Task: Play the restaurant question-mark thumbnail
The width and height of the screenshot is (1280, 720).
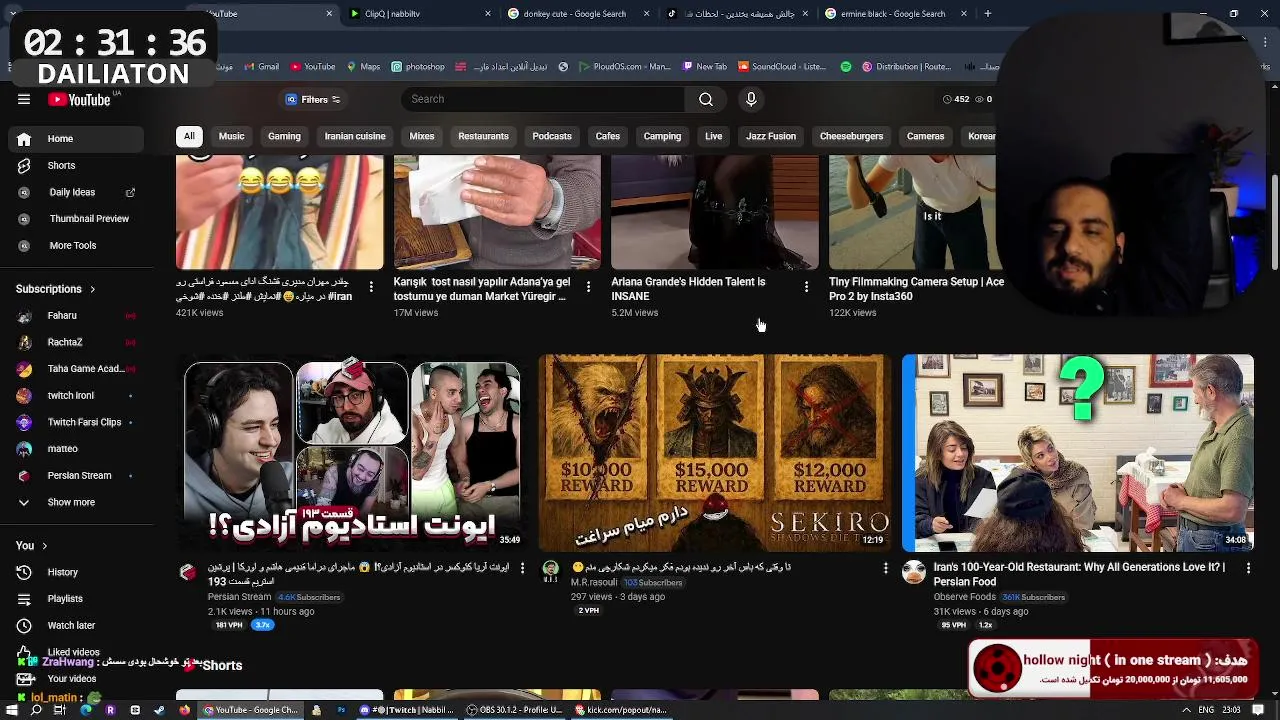Action: [1077, 453]
